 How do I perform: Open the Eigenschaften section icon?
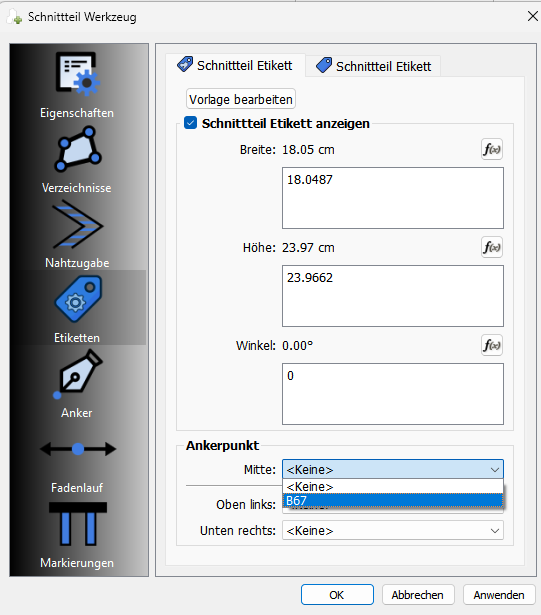tap(77, 74)
